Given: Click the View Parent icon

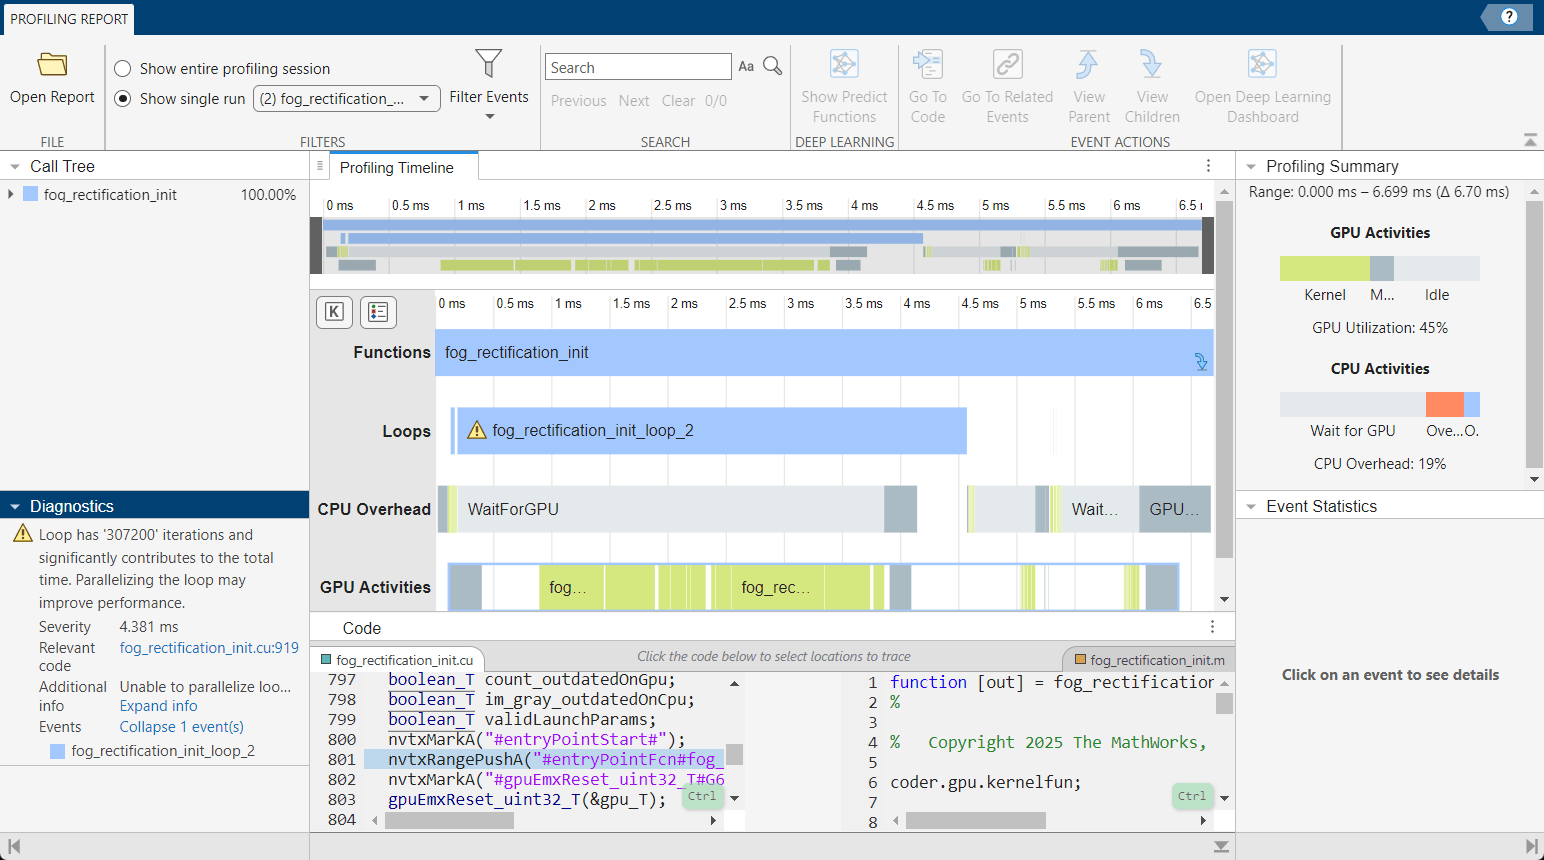Looking at the screenshot, I should [x=1088, y=64].
